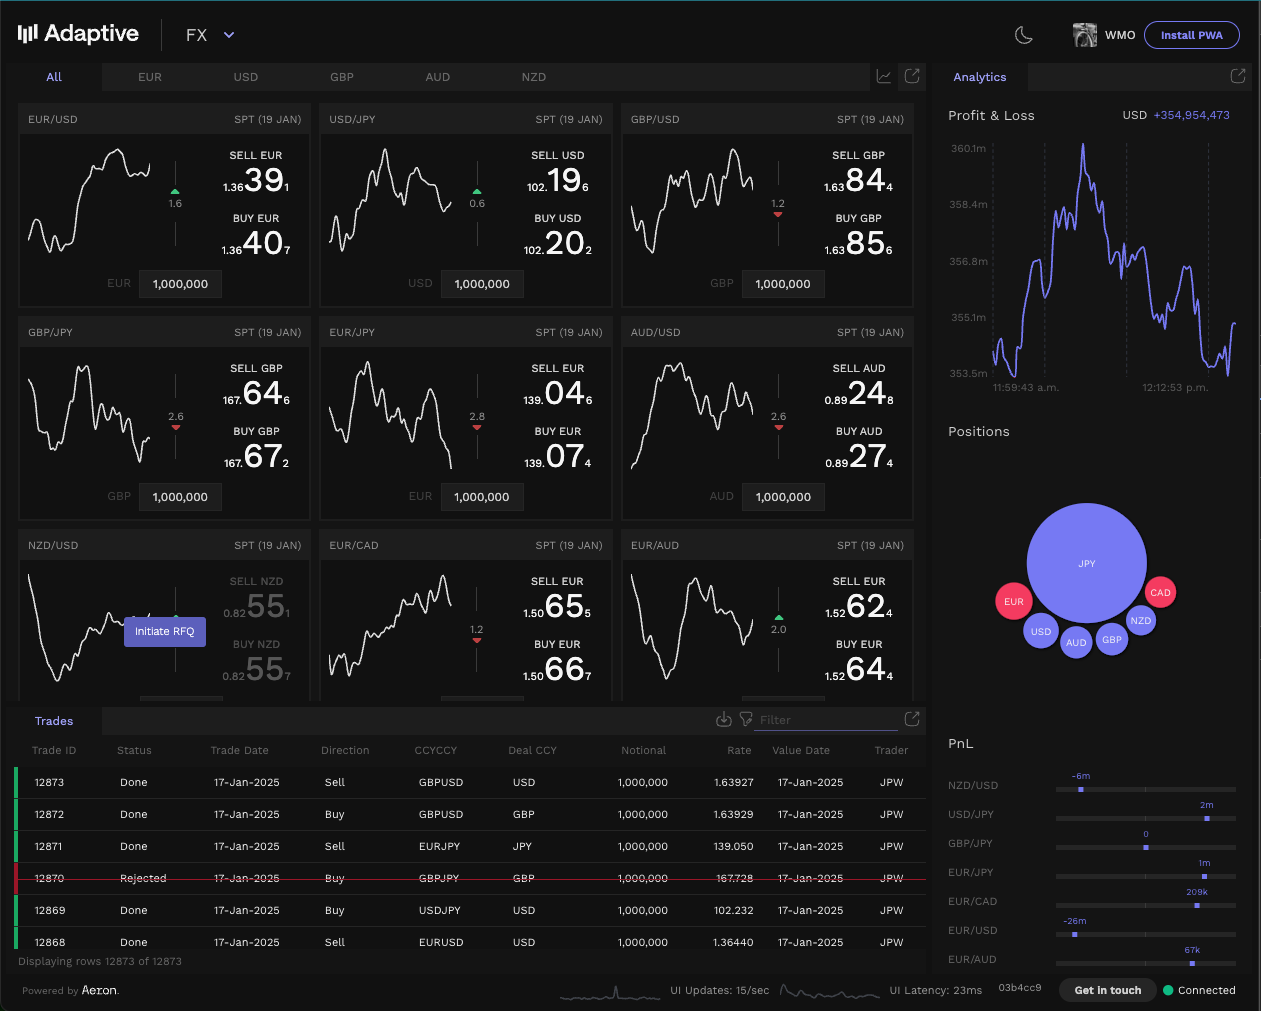Viewport: 1261px width, 1011px height.
Task: Pop out the Analytics panel
Action: 1237,76
